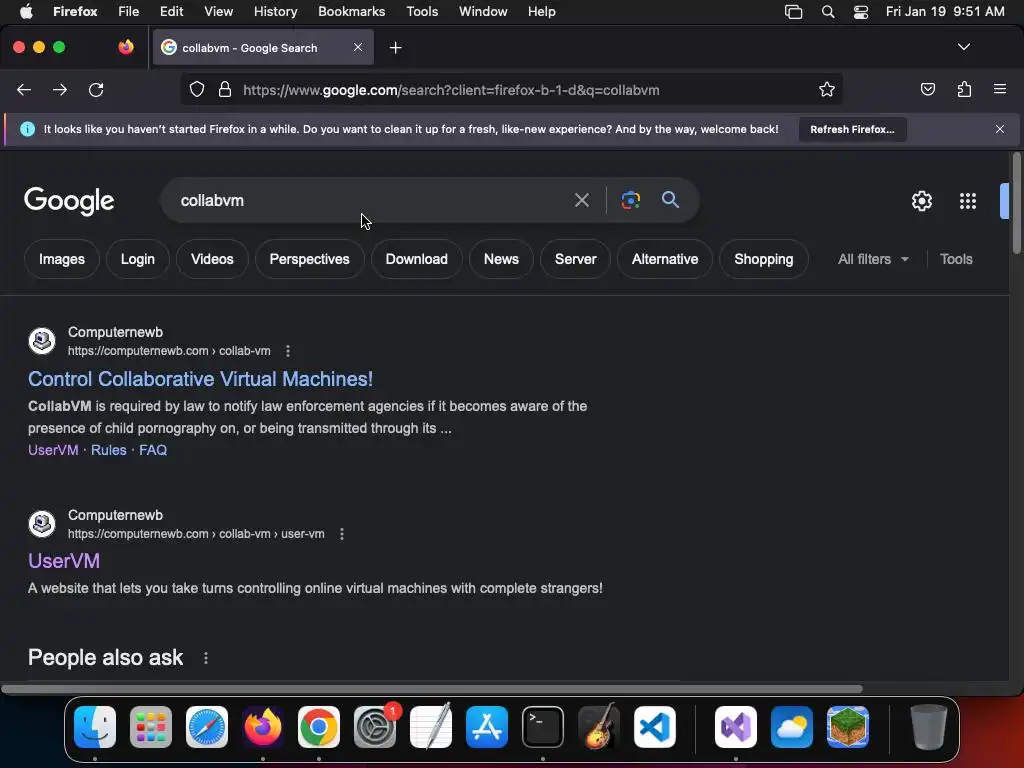
Task: Open App Store from the Dock
Action: tap(487, 727)
